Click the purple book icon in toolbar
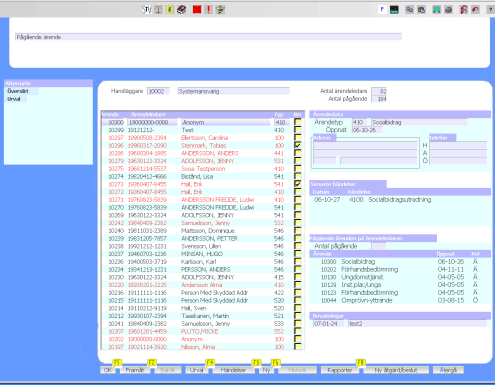Viewport: 495px width, 385px height. (182, 9)
